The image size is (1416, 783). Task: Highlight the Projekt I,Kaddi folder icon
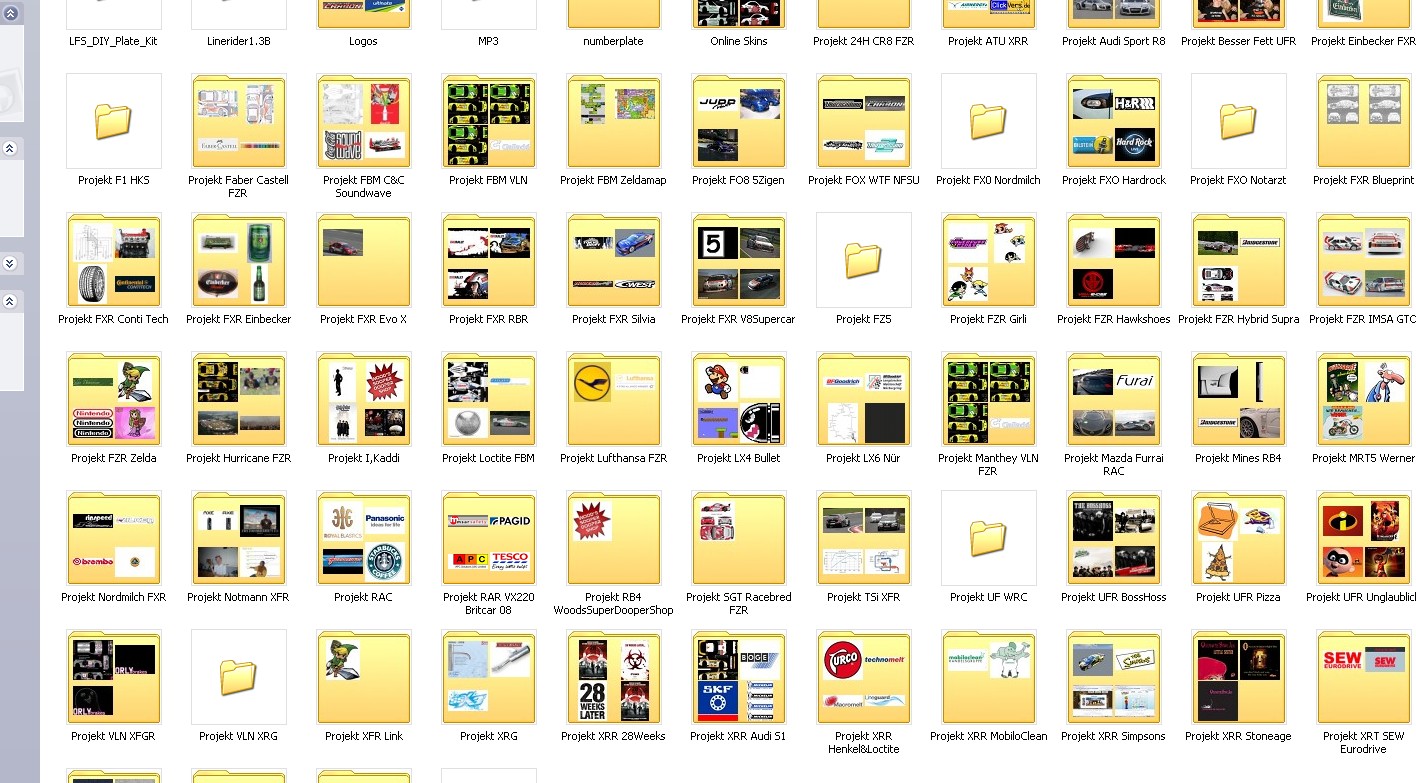pyautogui.click(x=364, y=399)
